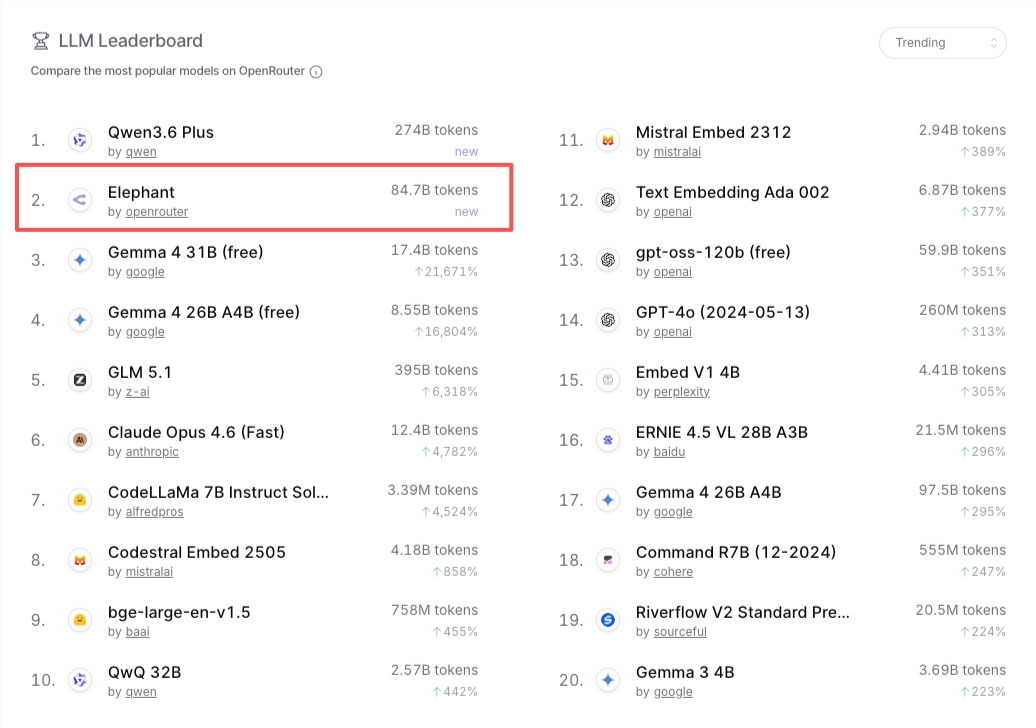Open the qwen provider link under Qwen3.6 Plus
The width and height of the screenshot is (1036, 728).
(x=140, y=151)
